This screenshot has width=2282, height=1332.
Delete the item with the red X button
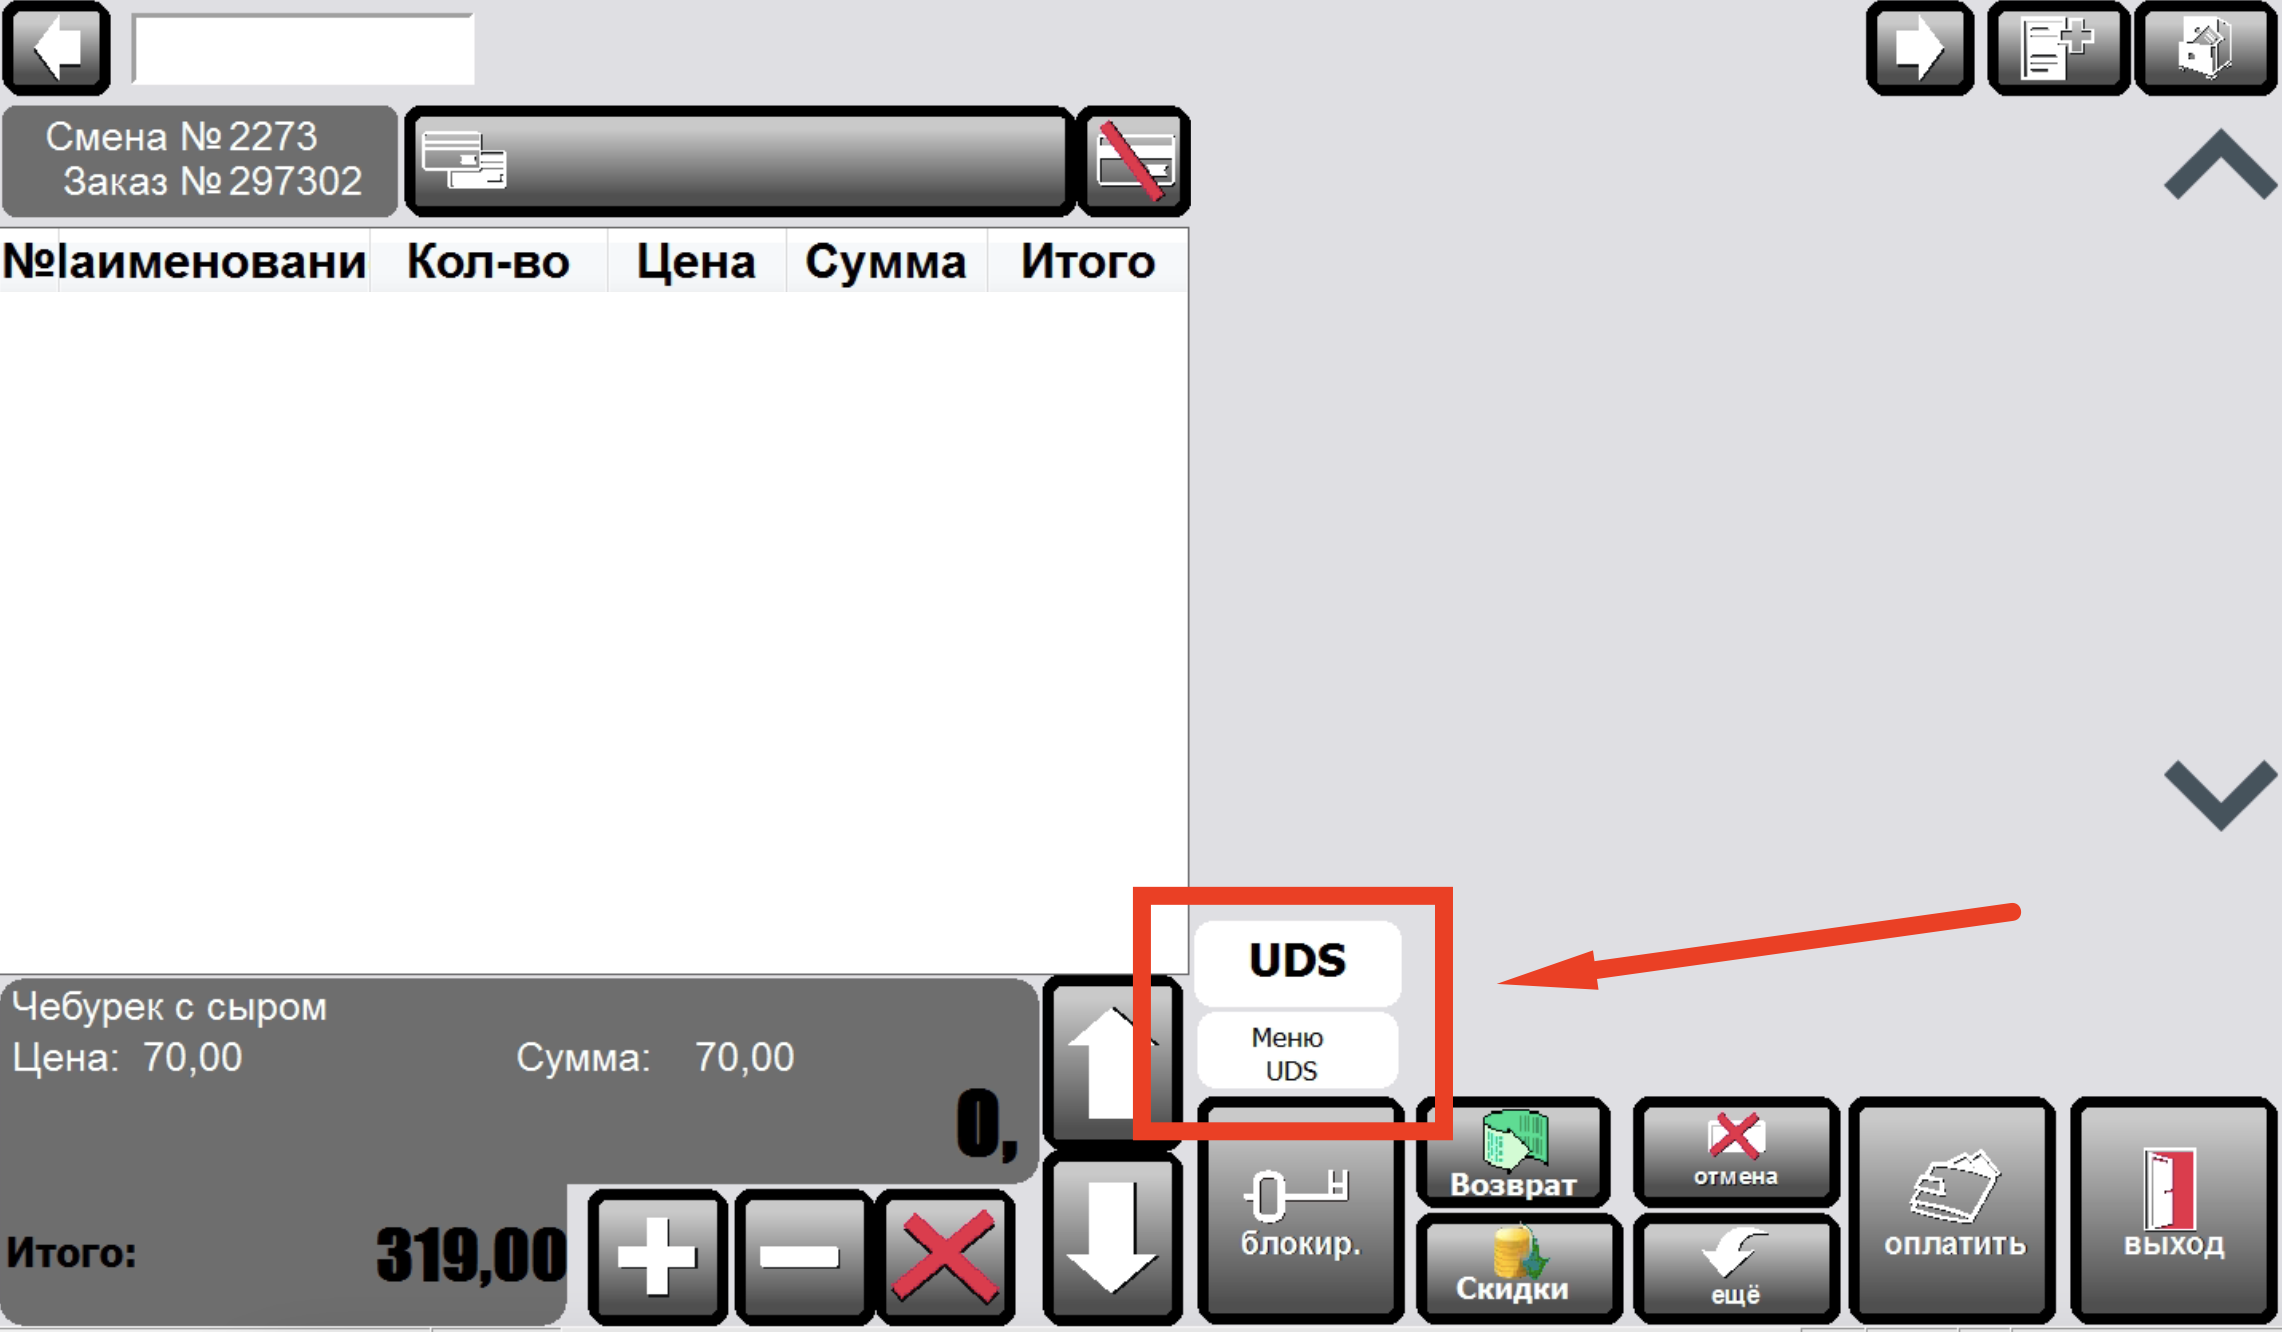[946, 1256]
